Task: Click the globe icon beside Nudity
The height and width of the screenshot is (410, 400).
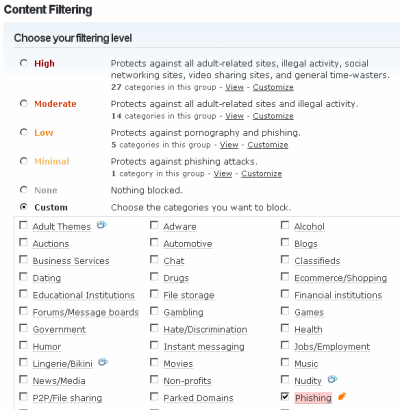Action: point(332,379)
